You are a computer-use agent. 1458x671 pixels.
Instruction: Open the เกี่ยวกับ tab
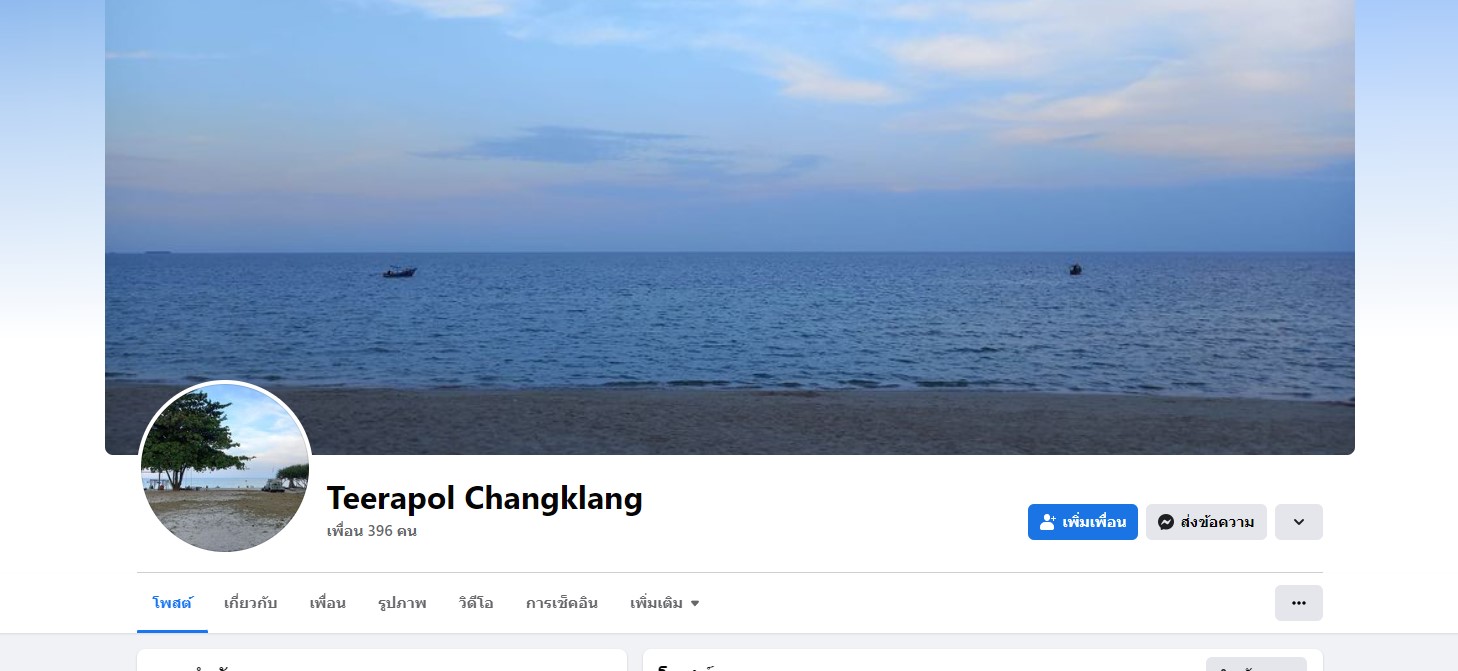point(250,603)
